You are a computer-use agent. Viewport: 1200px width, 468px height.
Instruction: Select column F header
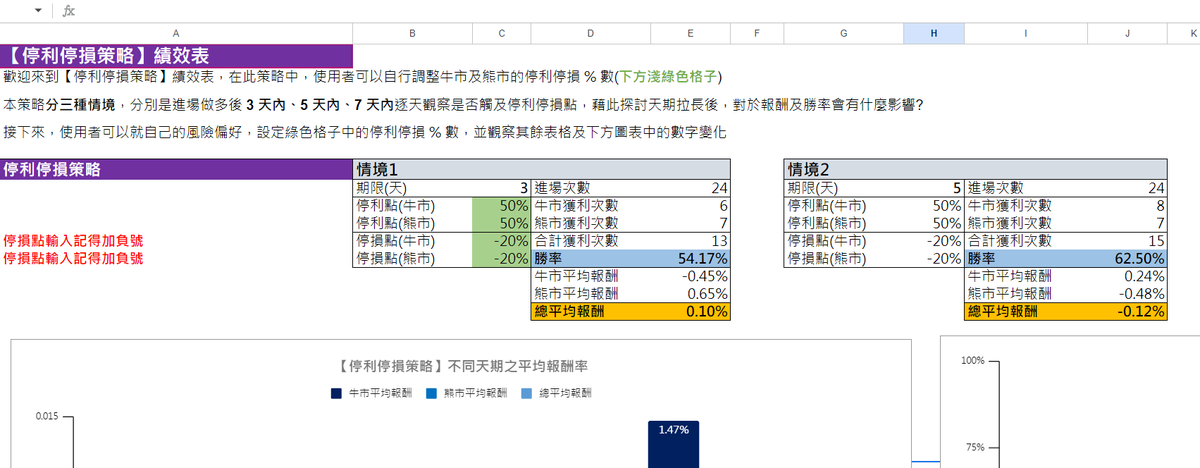757,33
